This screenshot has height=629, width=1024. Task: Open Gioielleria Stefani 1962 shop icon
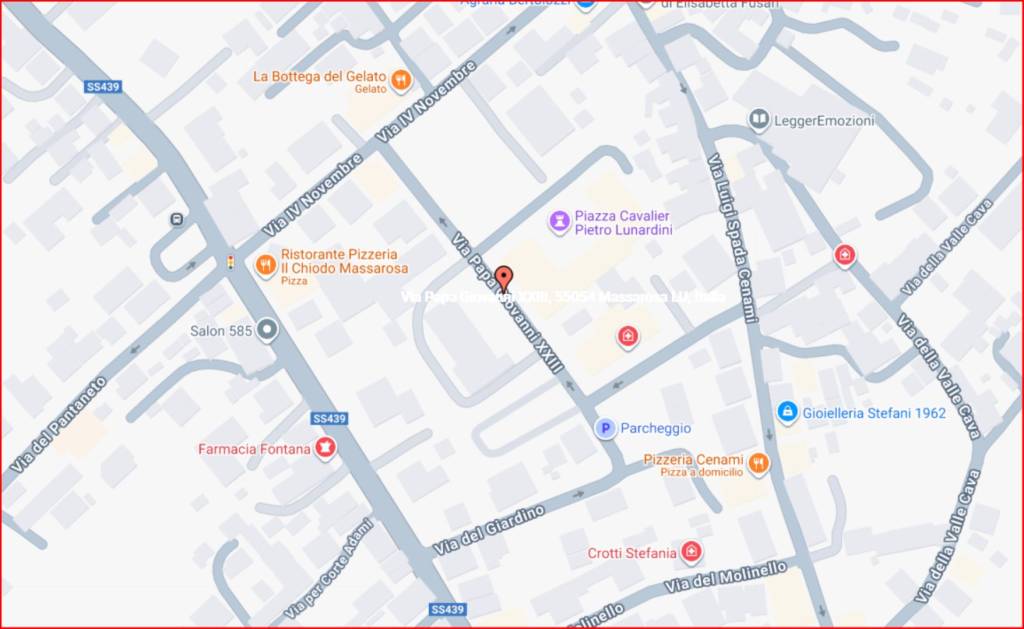[788, 412]
